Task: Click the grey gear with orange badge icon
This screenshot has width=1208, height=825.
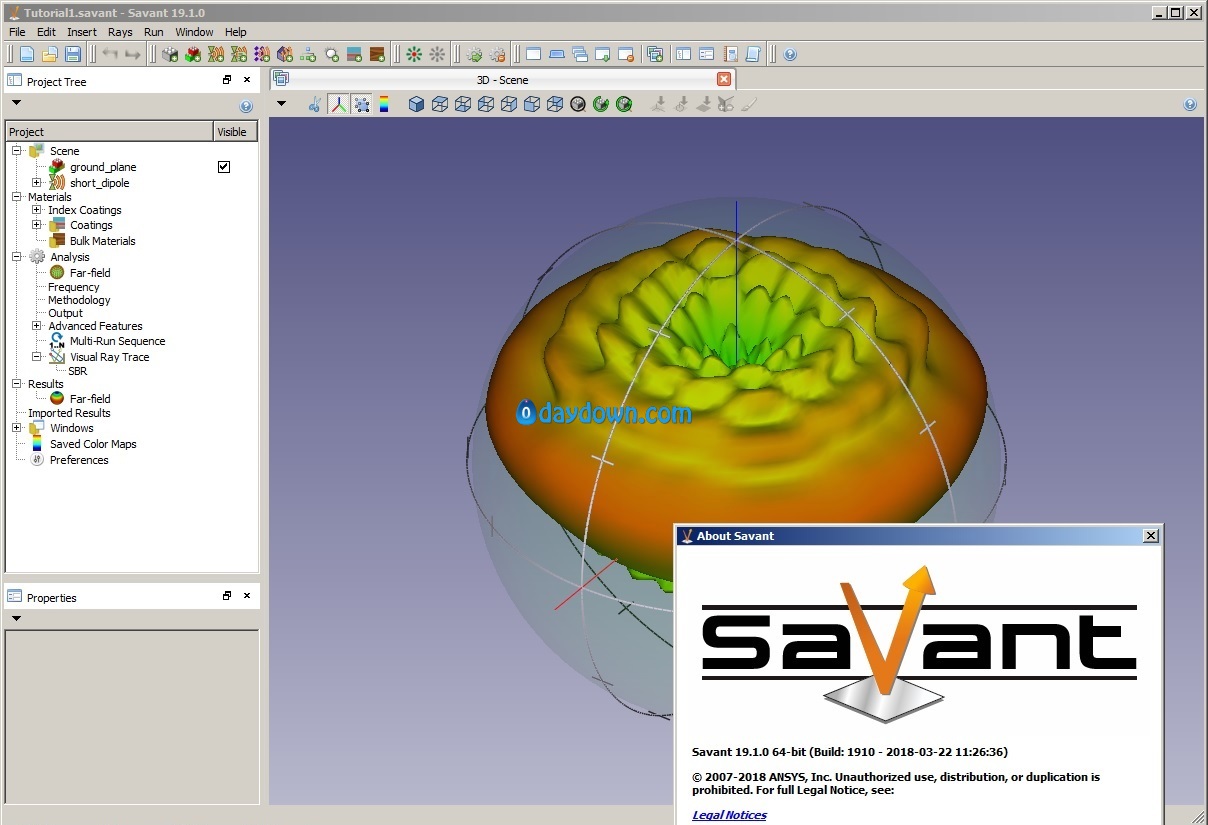Action: (x=498, y=54)
